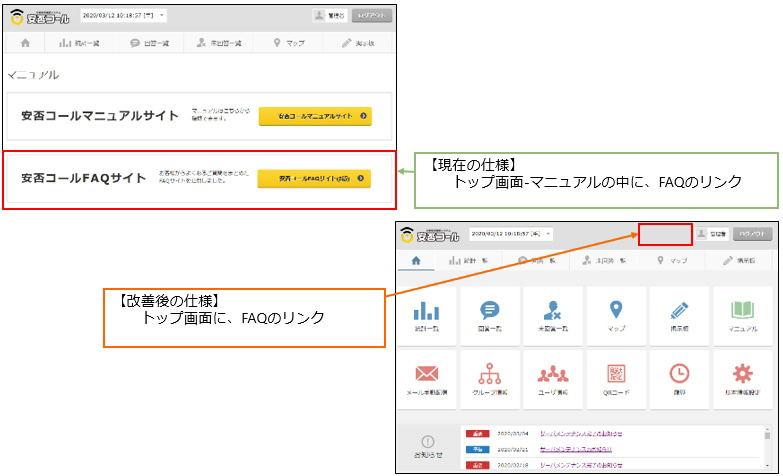Click 安否コールFAQサイト heading text
The height and width of the screenshot is (476, 783).
pos(83,178)
